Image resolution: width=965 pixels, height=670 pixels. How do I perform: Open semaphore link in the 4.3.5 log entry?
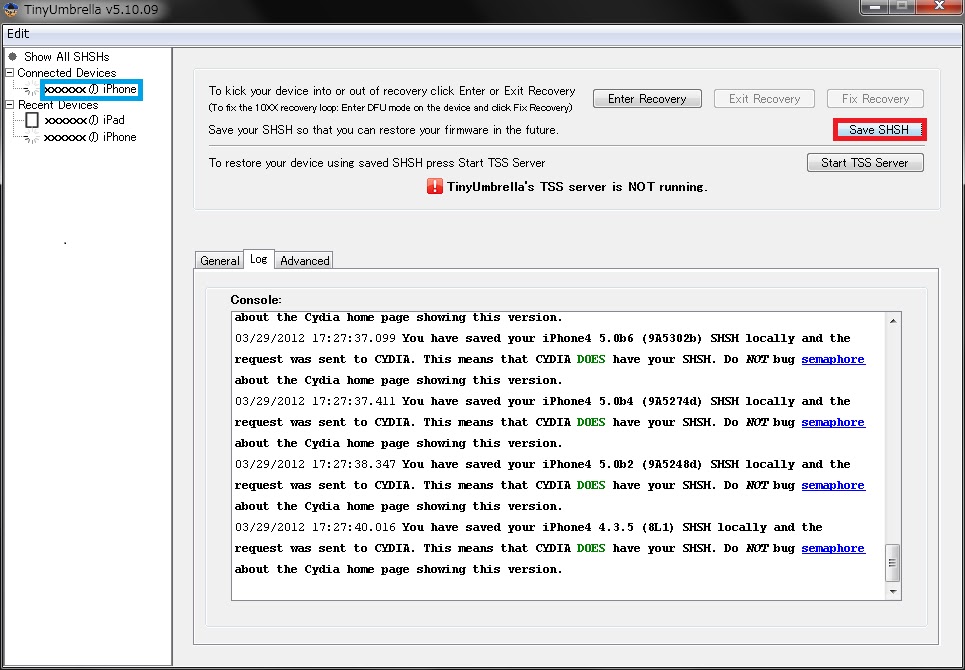[833, 548]
